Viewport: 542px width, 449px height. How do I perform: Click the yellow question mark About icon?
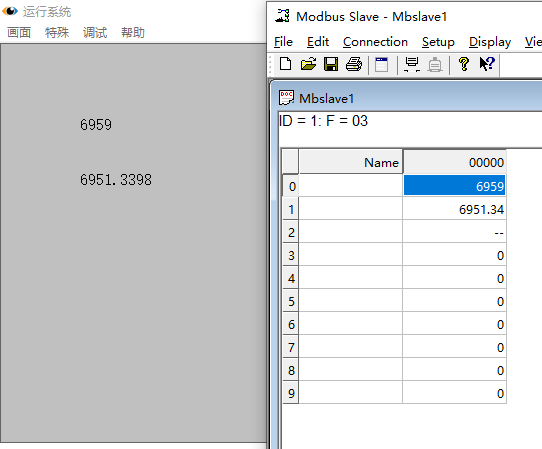click(x=464, y=64)
